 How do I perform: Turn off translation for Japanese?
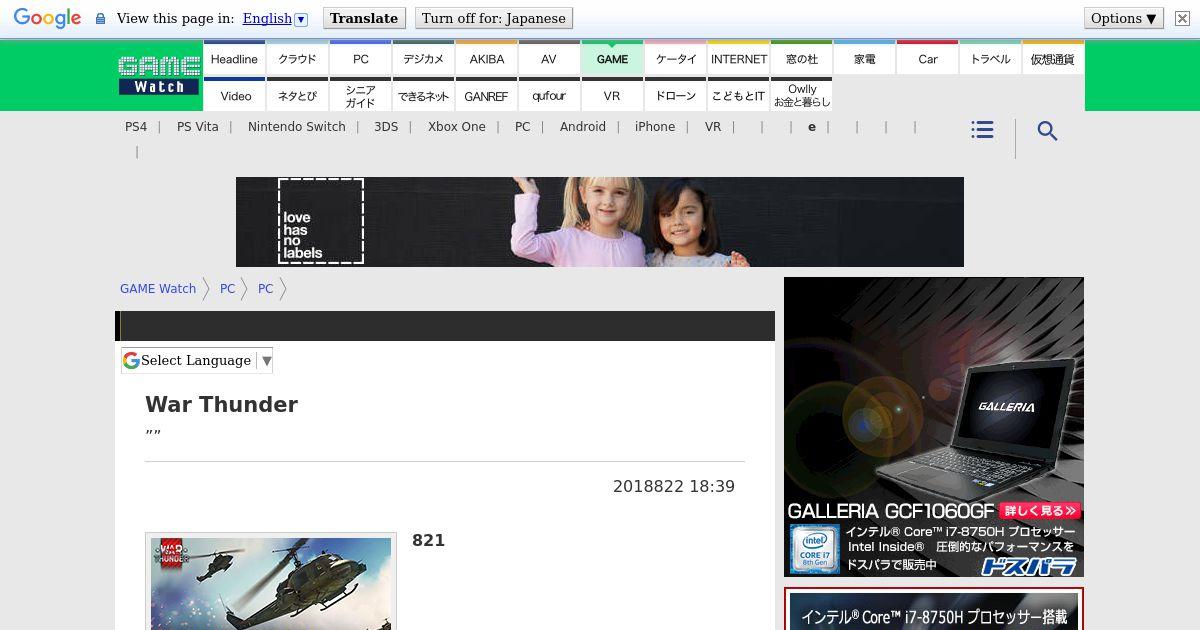(x=494, y=18)
